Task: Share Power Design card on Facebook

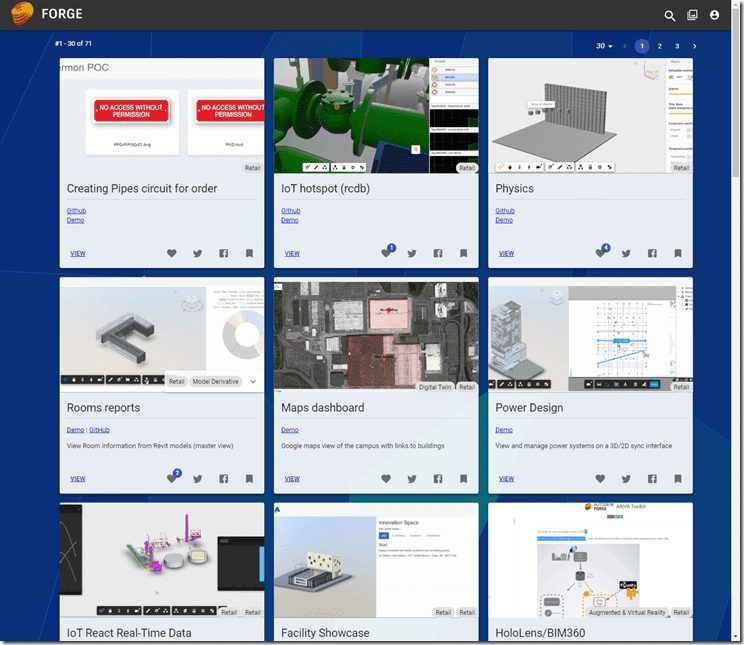Action: point(652,479)
